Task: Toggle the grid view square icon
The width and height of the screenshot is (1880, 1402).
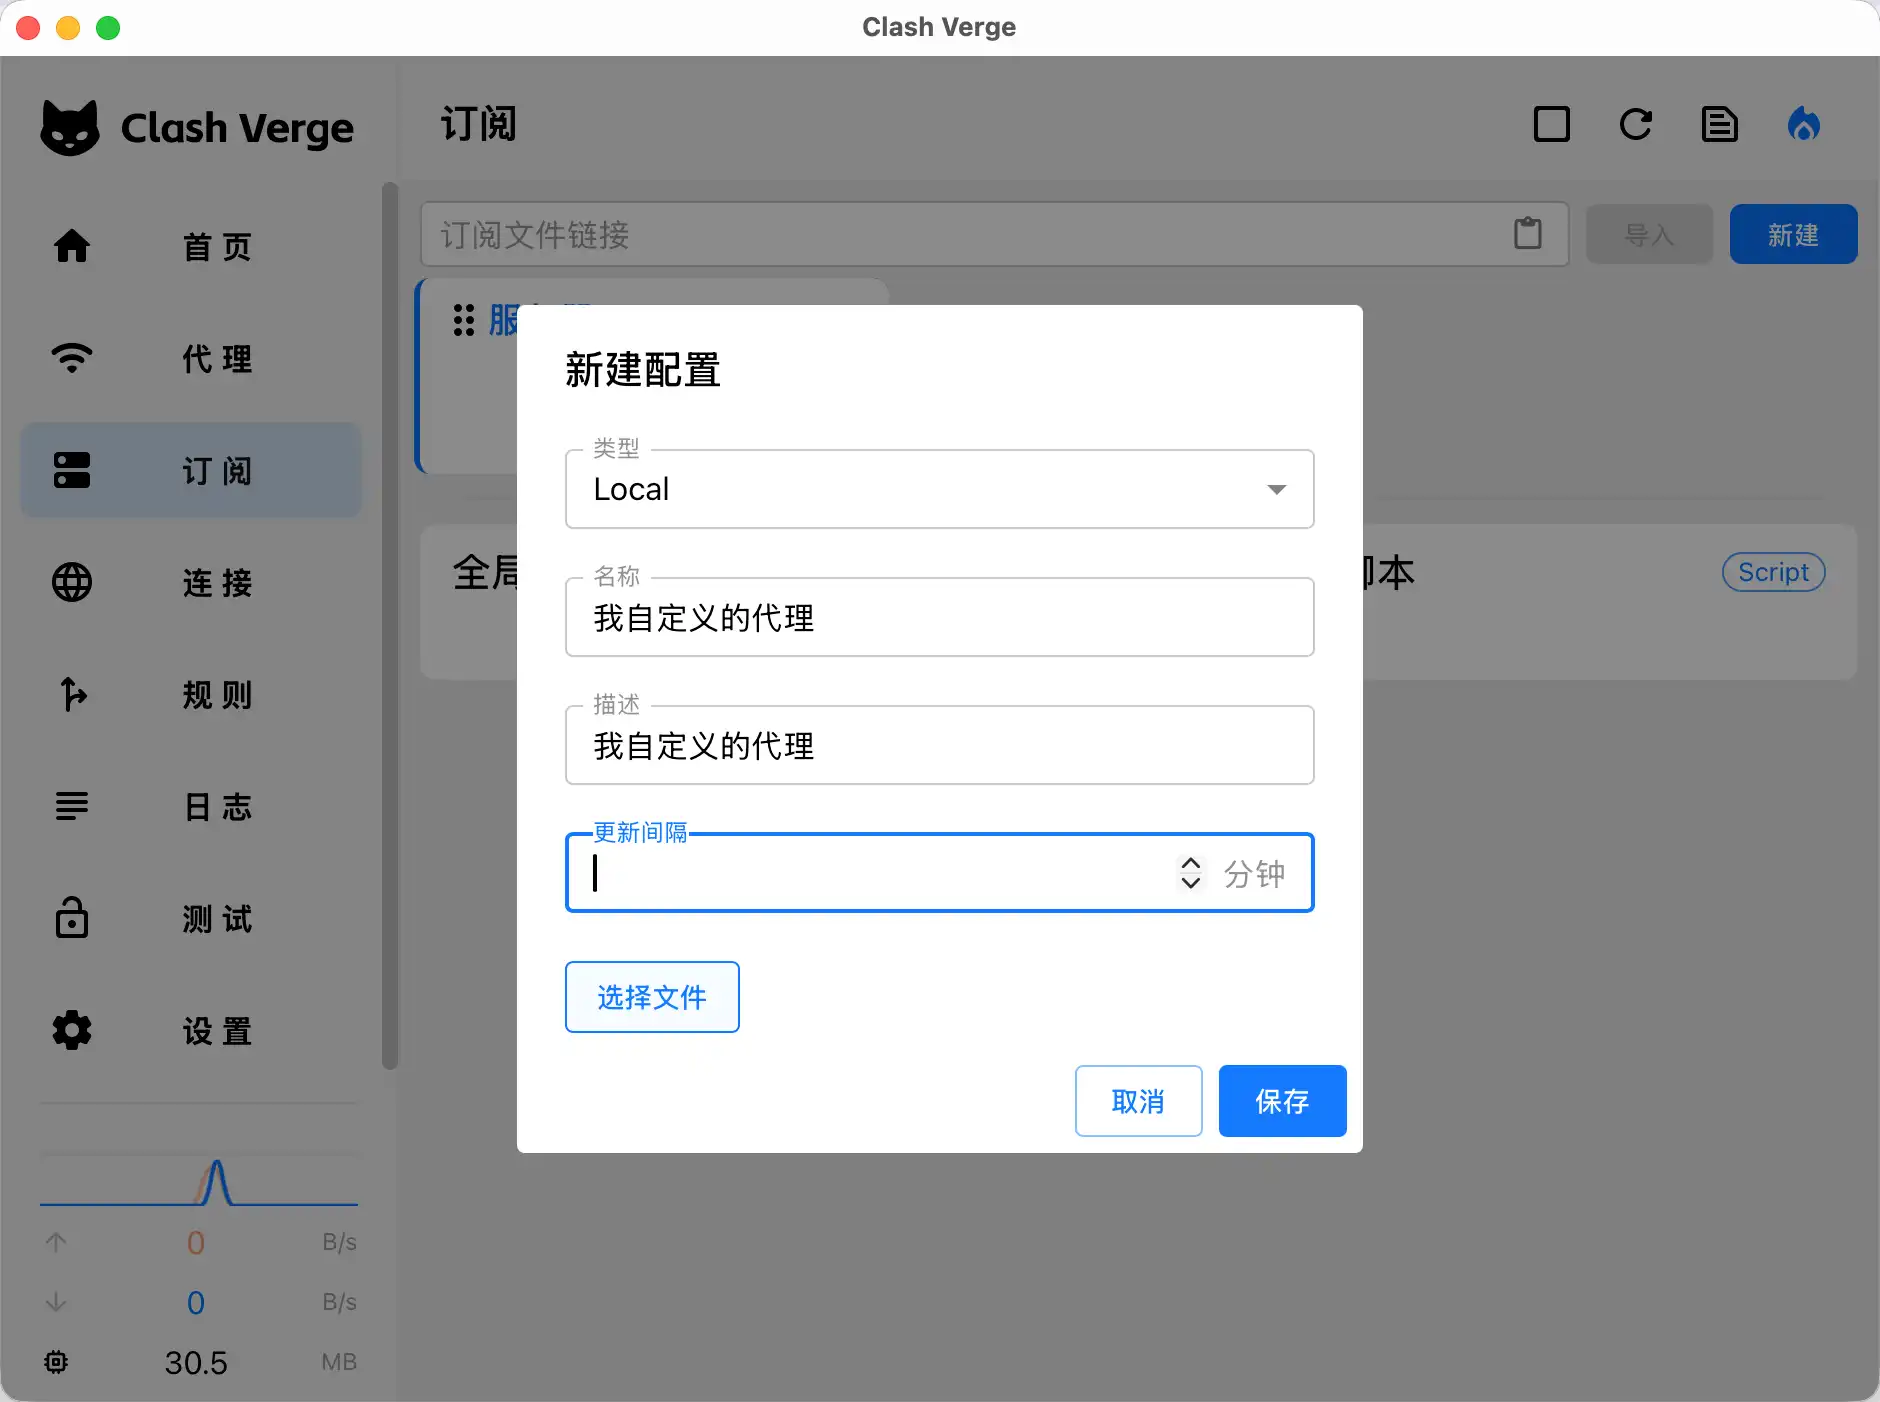Action: (1551, 124)
